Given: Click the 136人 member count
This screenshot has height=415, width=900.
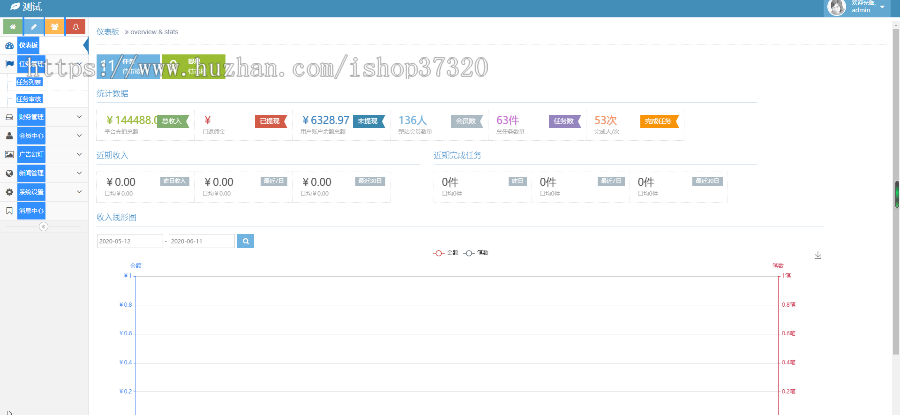Looking at the screenshot, I should point(412,120).
